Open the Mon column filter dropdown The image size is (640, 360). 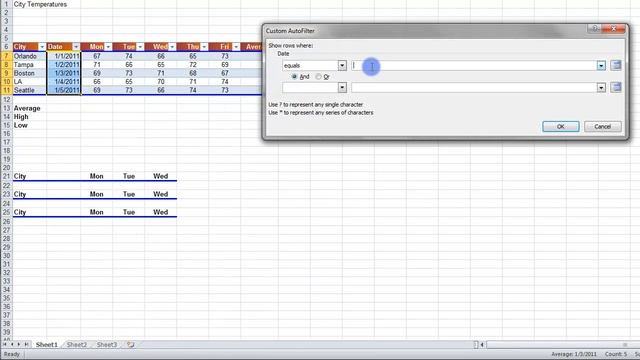(108, 47)
